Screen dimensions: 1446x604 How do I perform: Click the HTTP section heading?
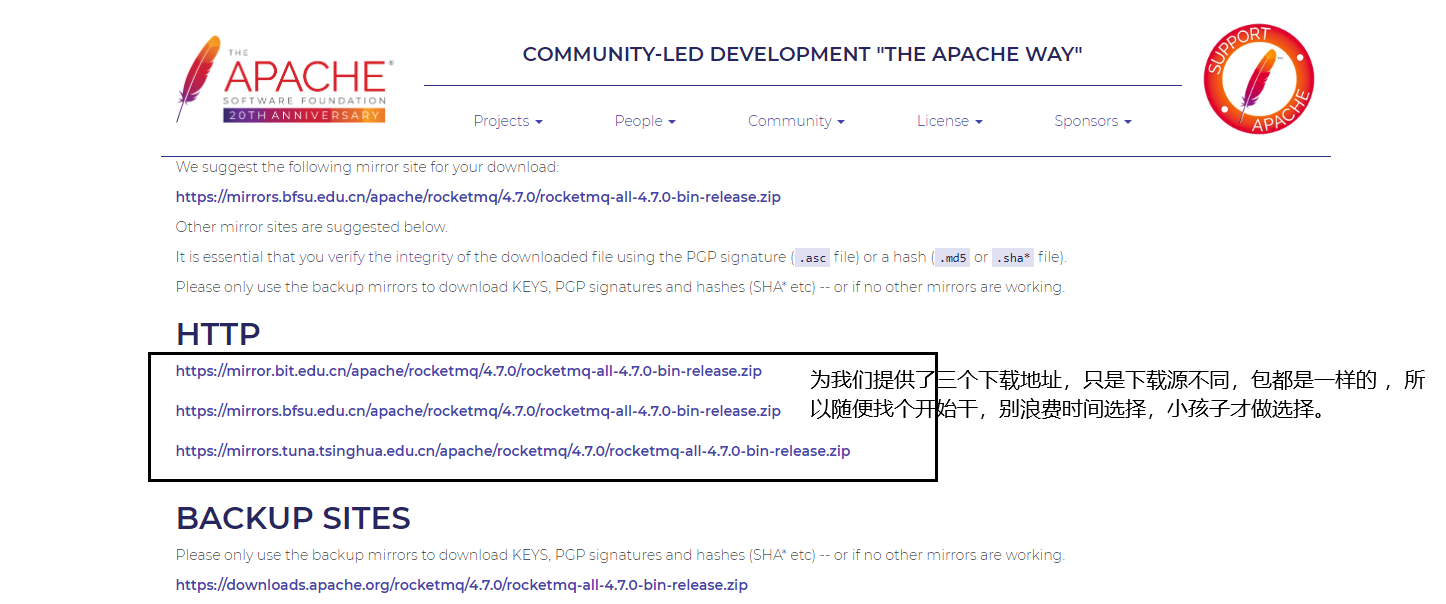click(218, 333)
